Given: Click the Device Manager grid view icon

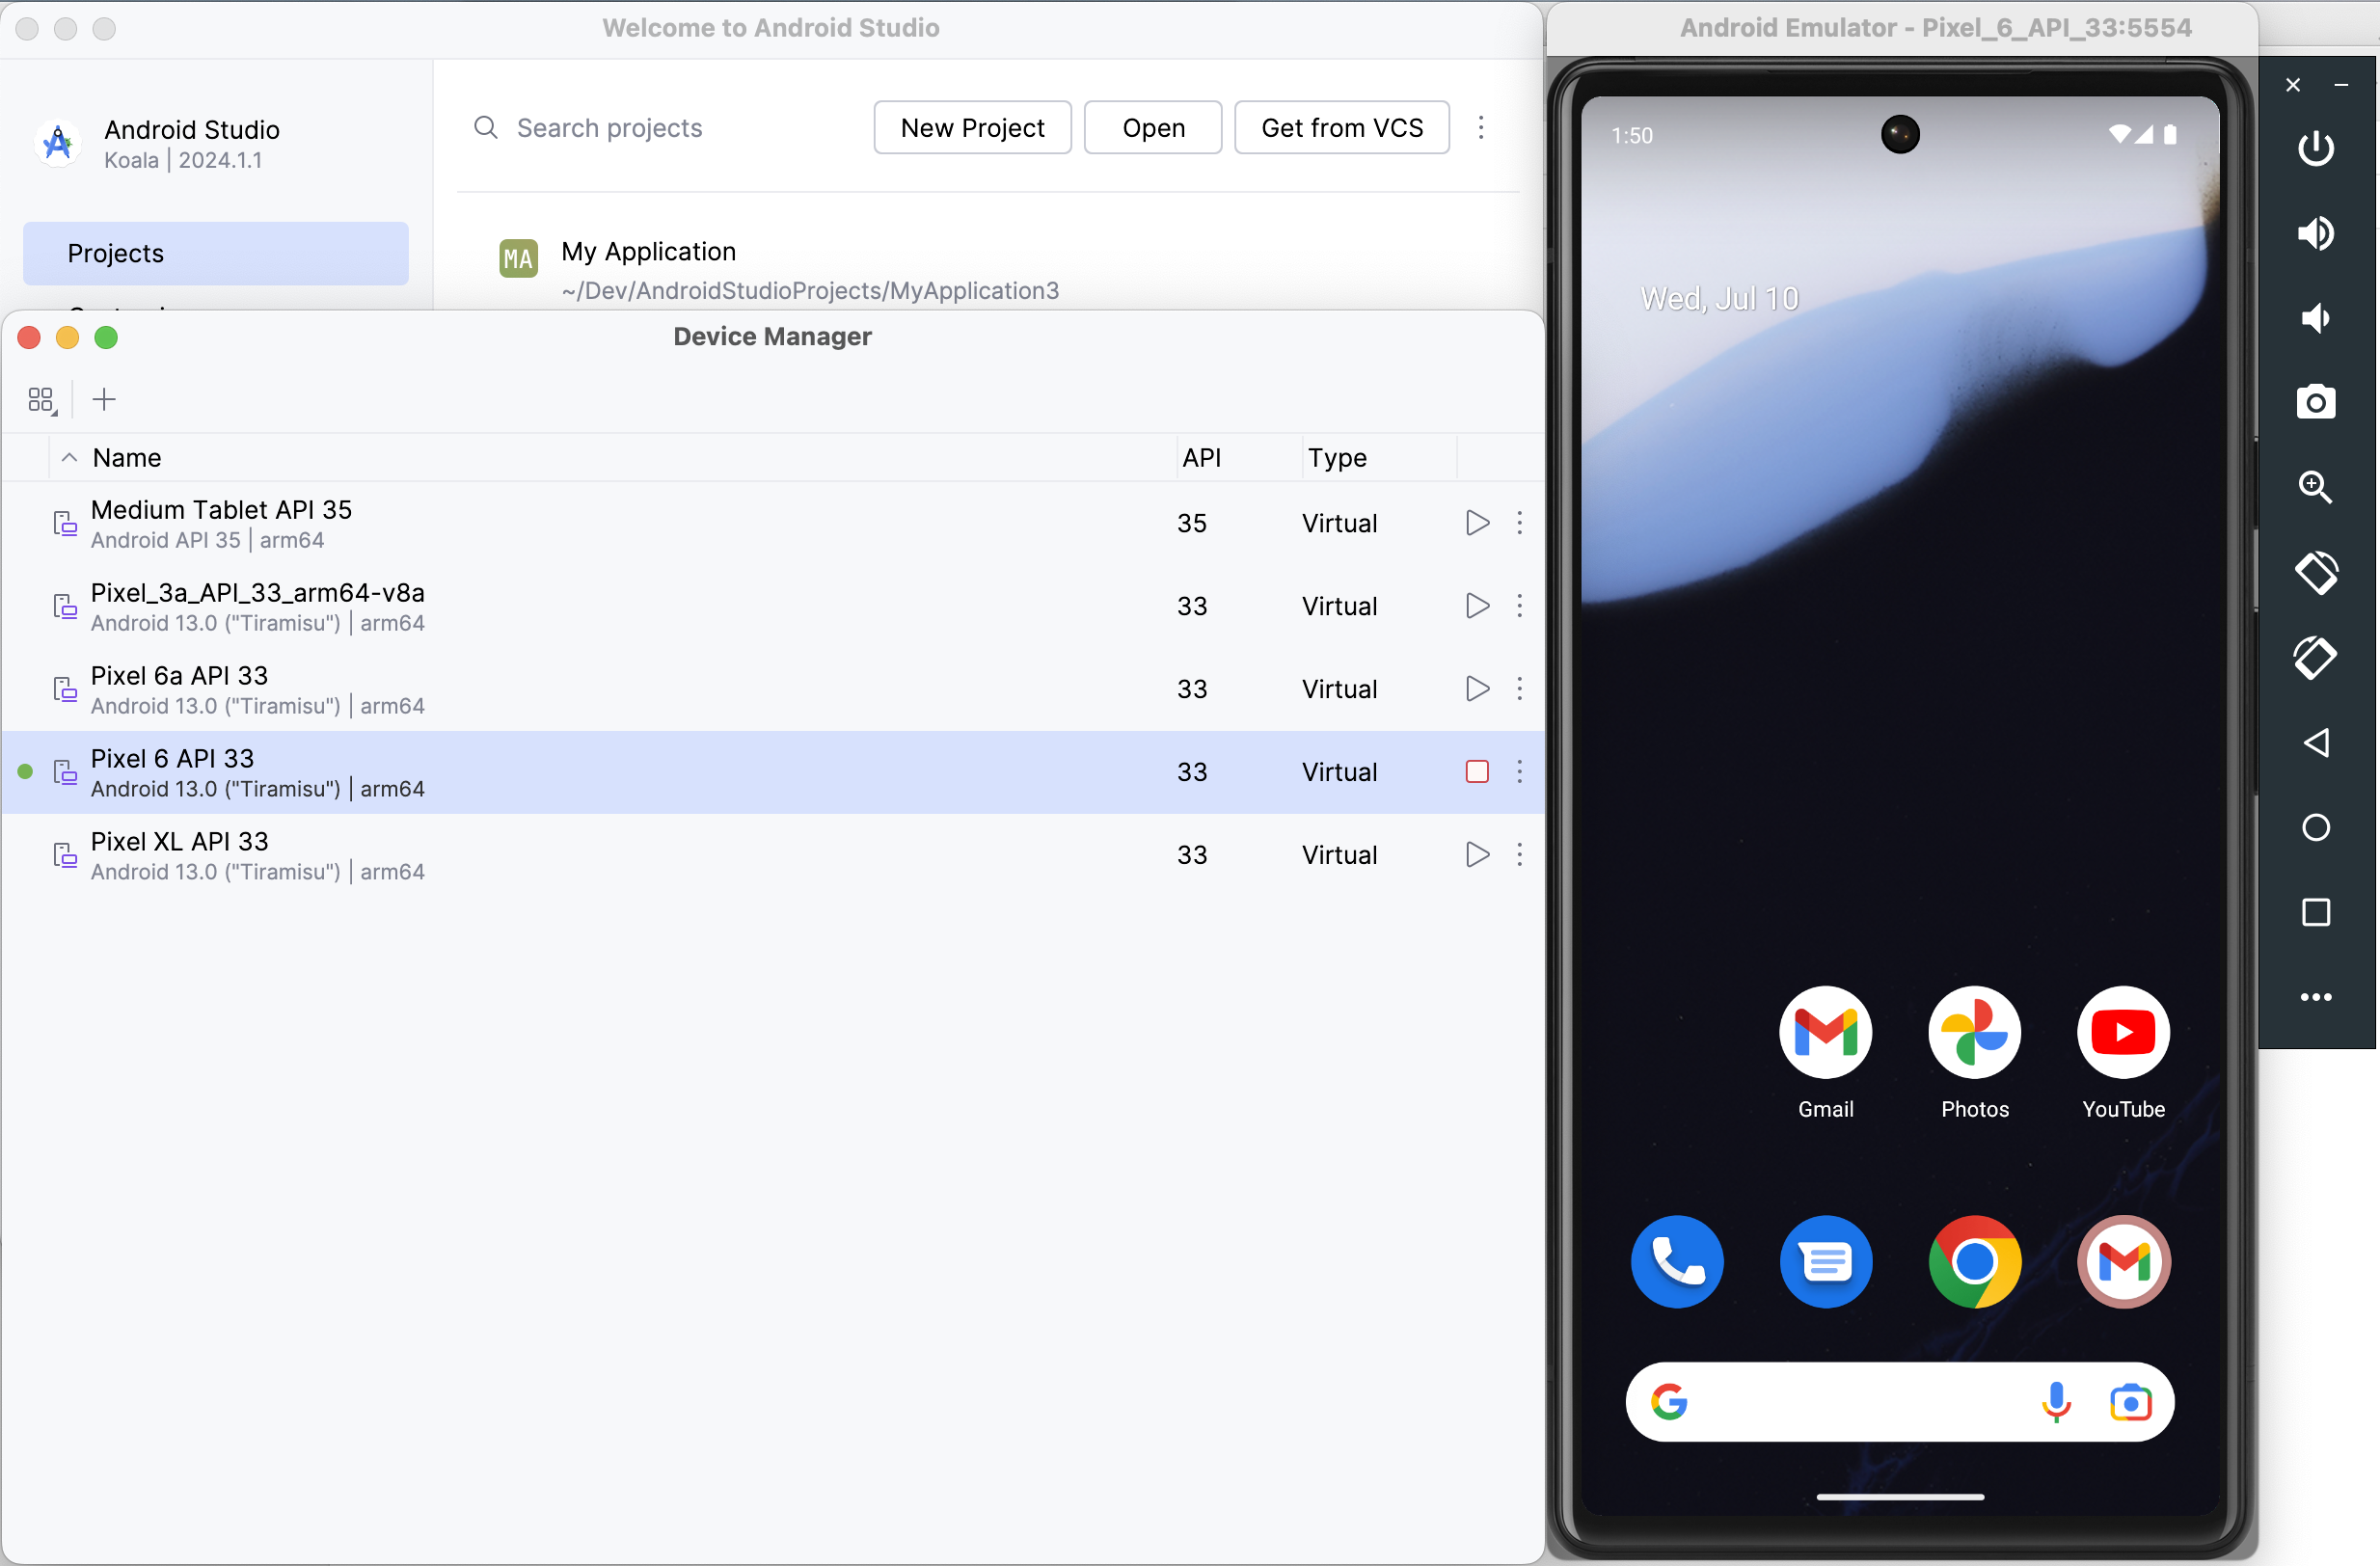Looking at the screenshot, I should point(41,400).
